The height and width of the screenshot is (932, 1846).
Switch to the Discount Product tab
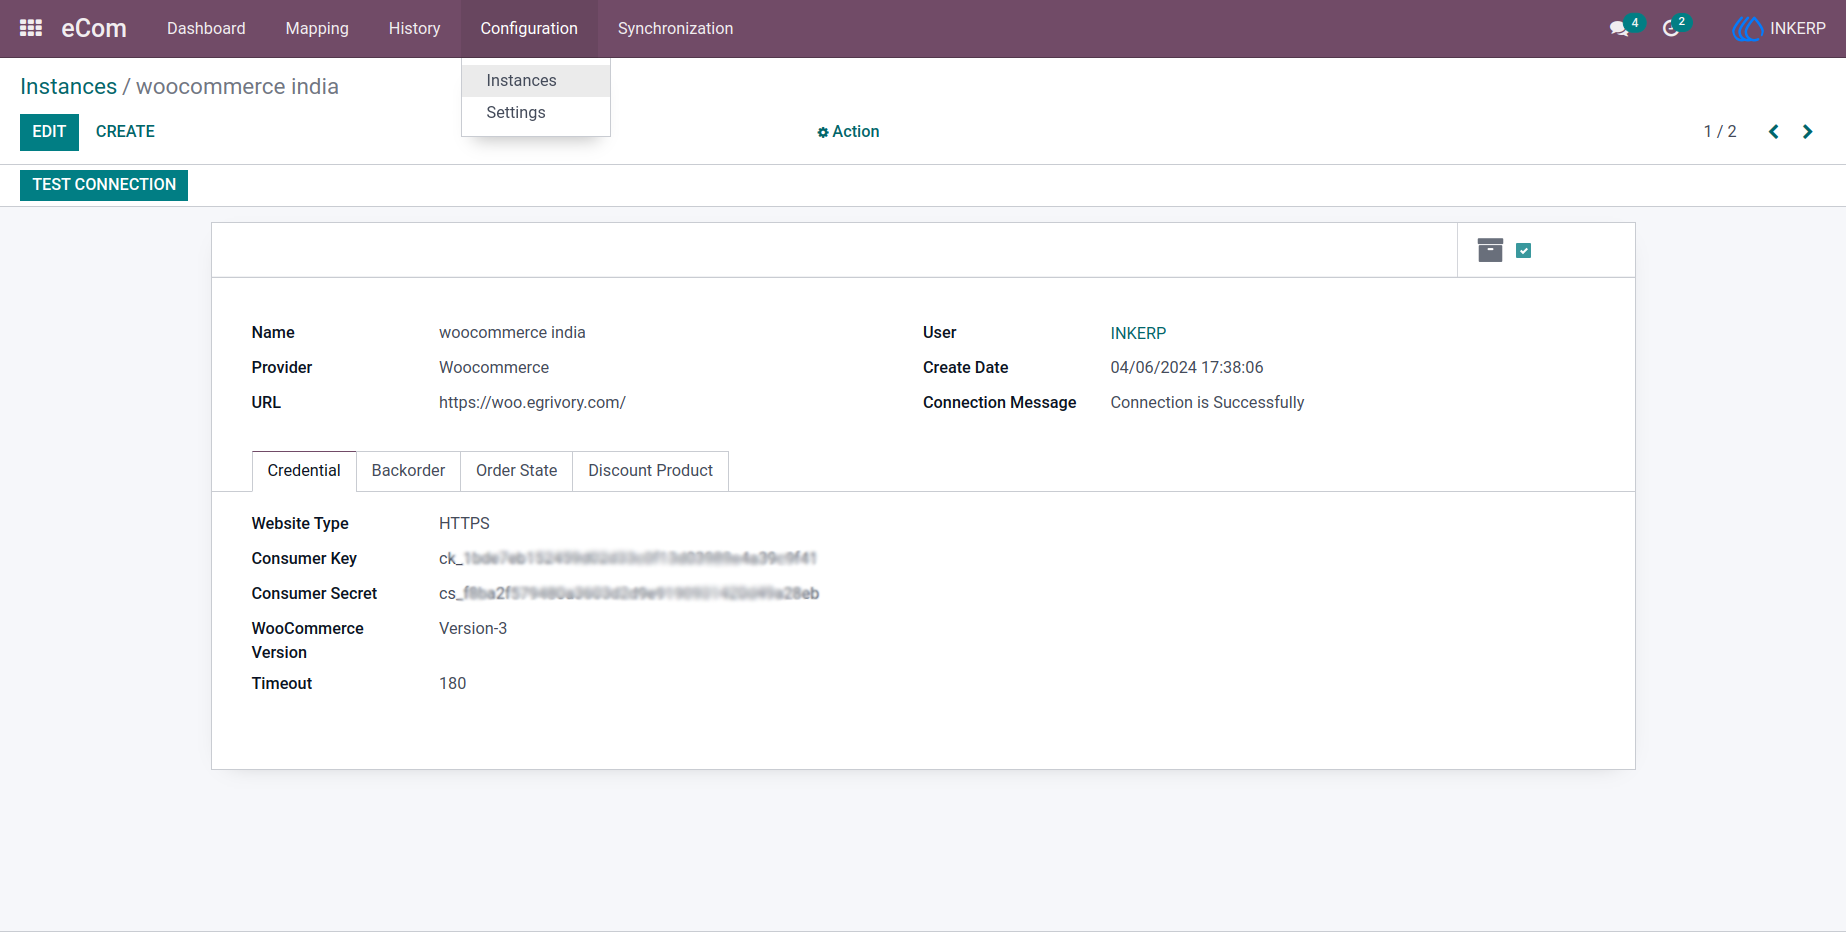(x=650, y=471)
